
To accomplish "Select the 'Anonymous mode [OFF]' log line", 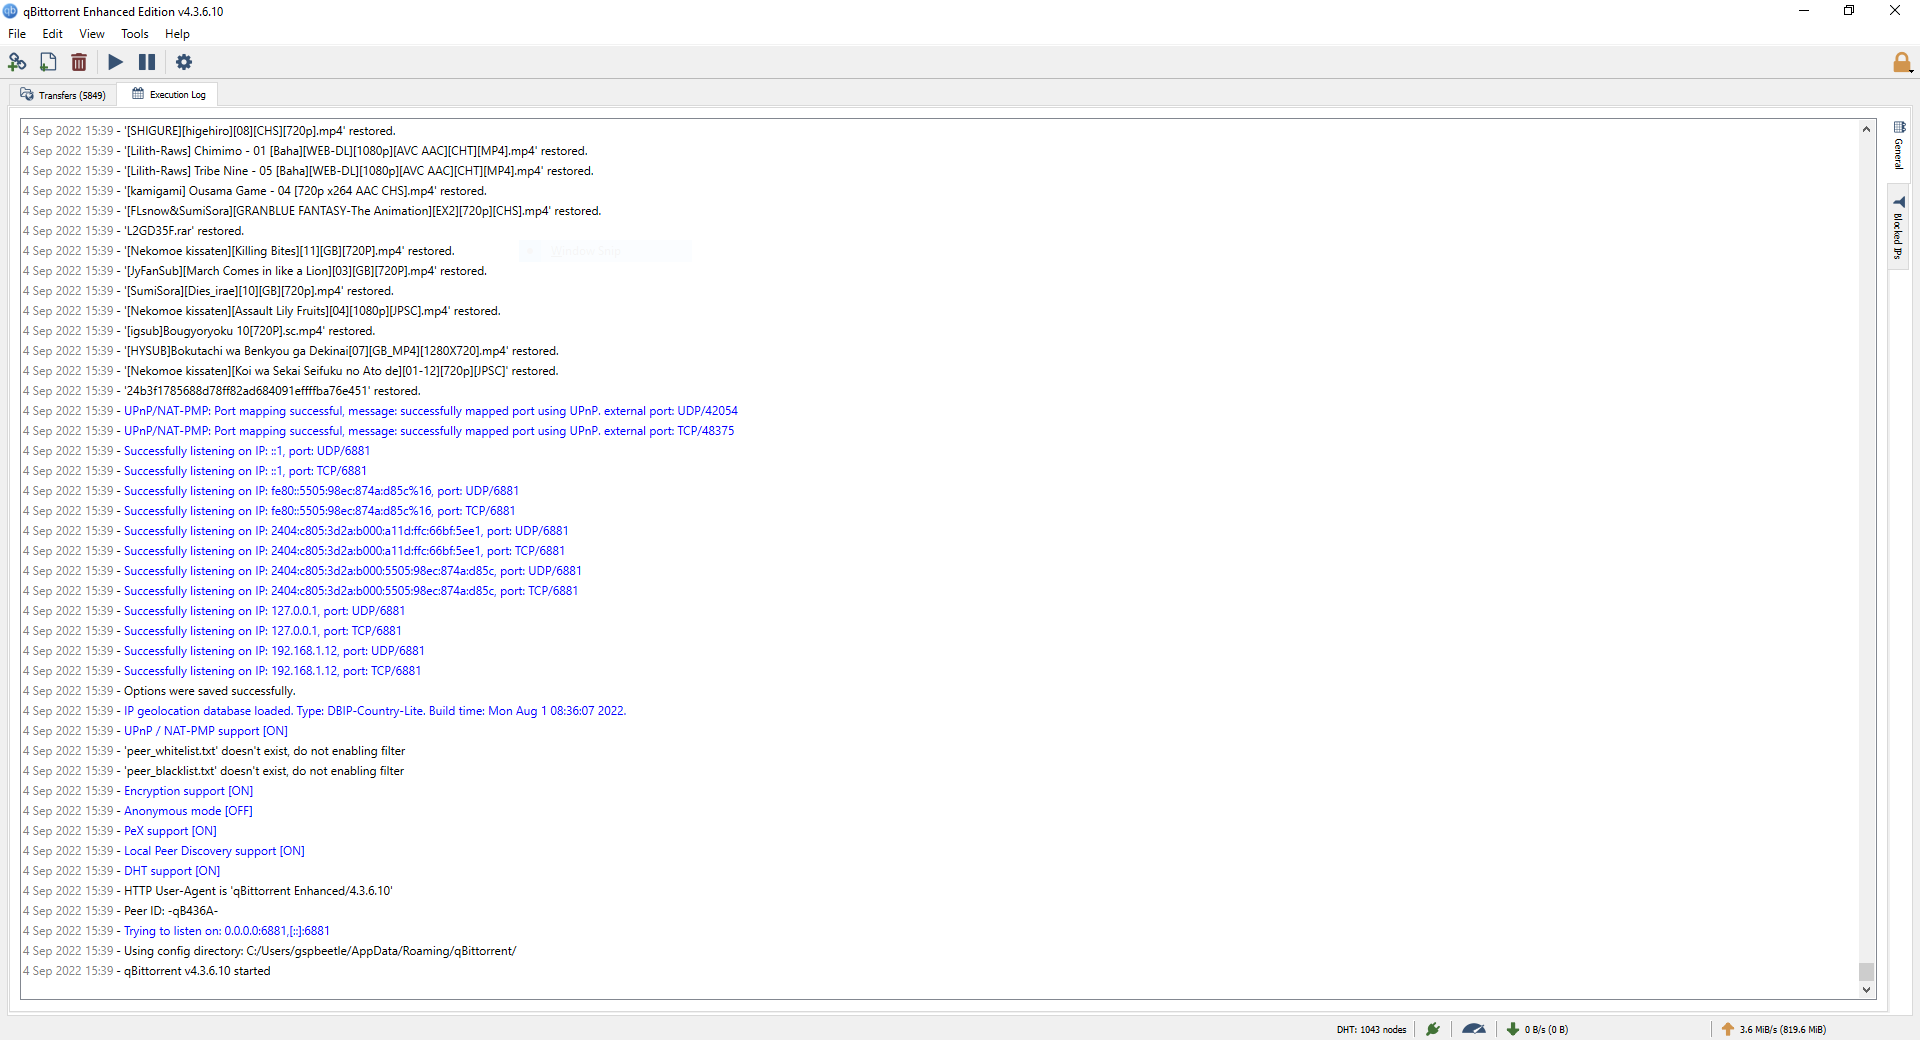I will pos(138,811).
